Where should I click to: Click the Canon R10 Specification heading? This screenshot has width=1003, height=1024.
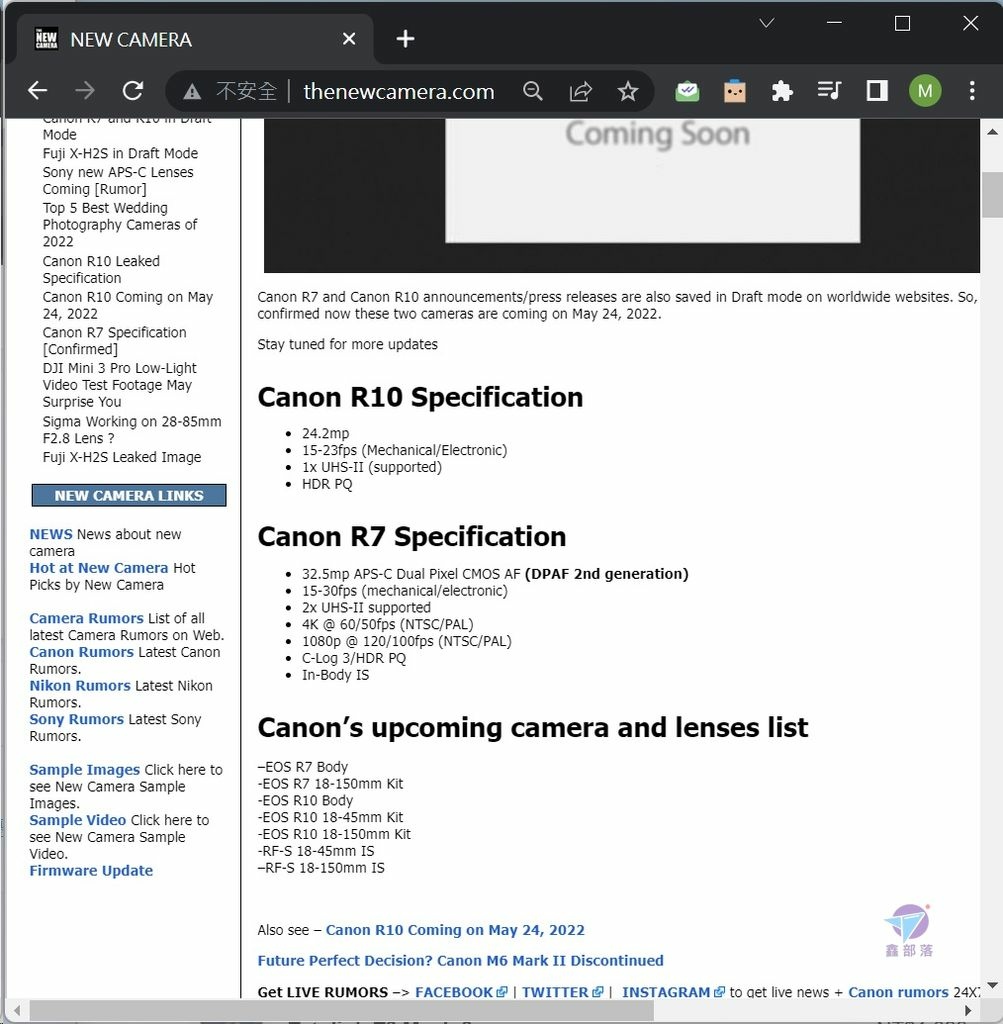pos(420,397)
